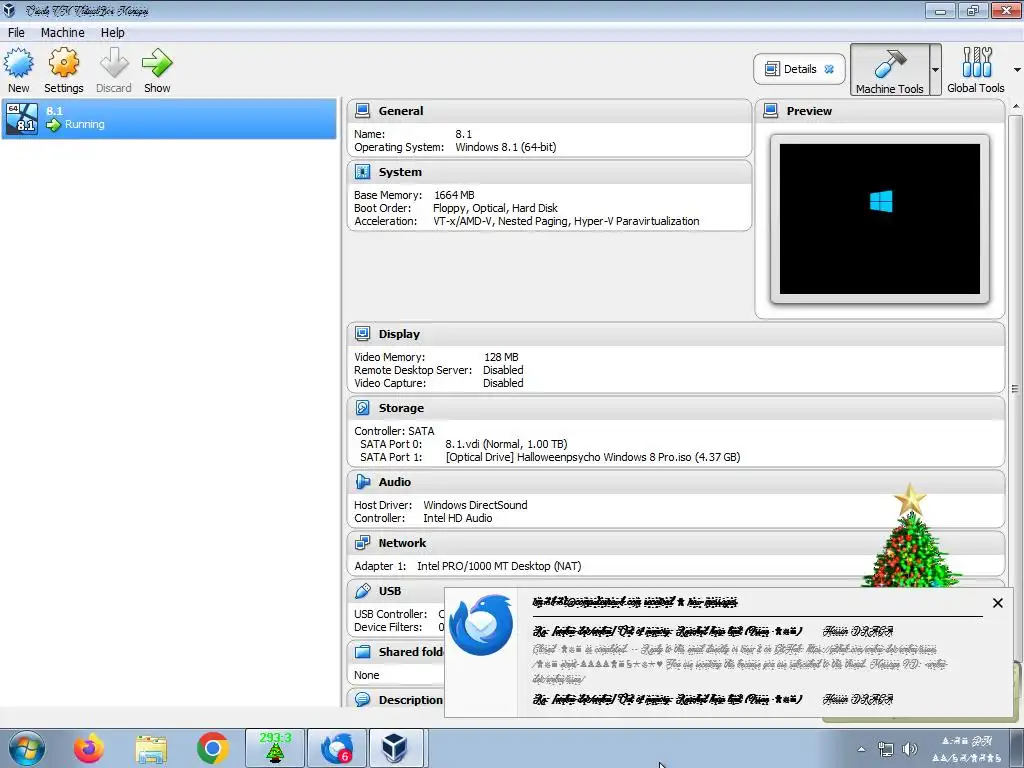
Task: Open the File menu
Action: point(16,33)
